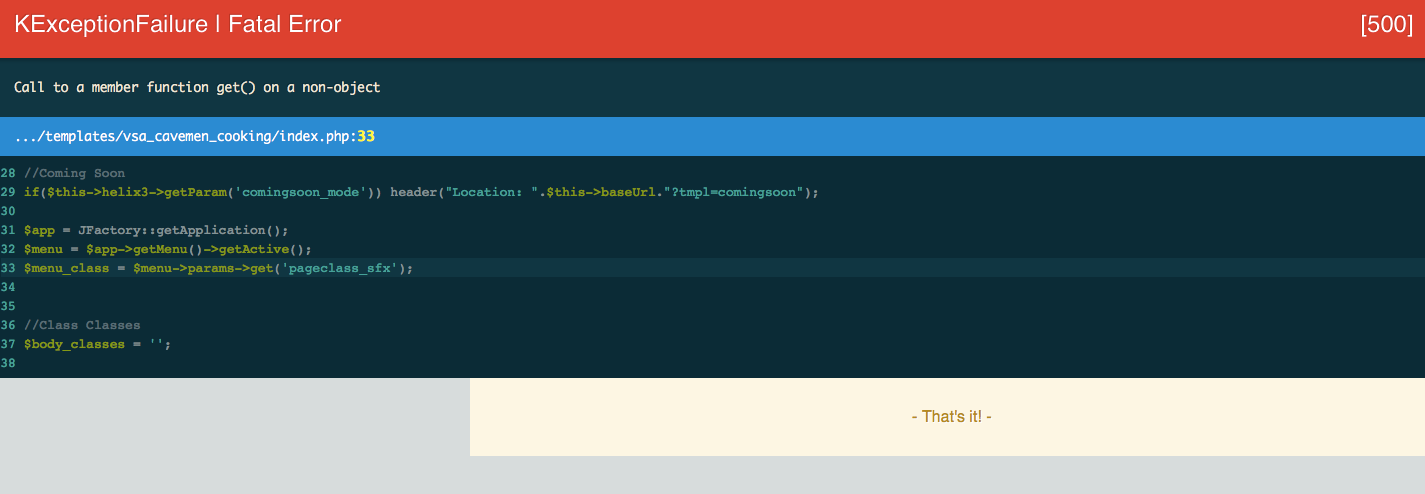Click the "$body_classes = '';" line
The height and width of the screenshot is (494, 1425).
pos(98,344)
